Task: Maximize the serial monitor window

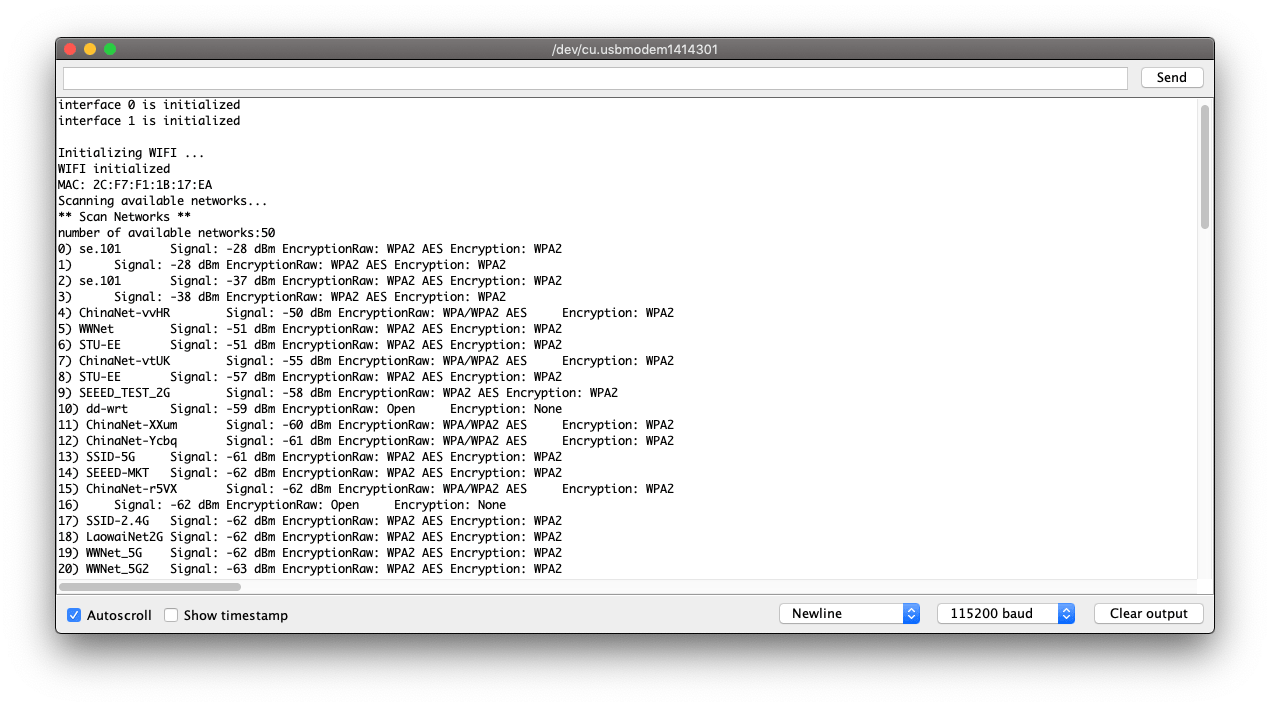Action: [110, 49]
